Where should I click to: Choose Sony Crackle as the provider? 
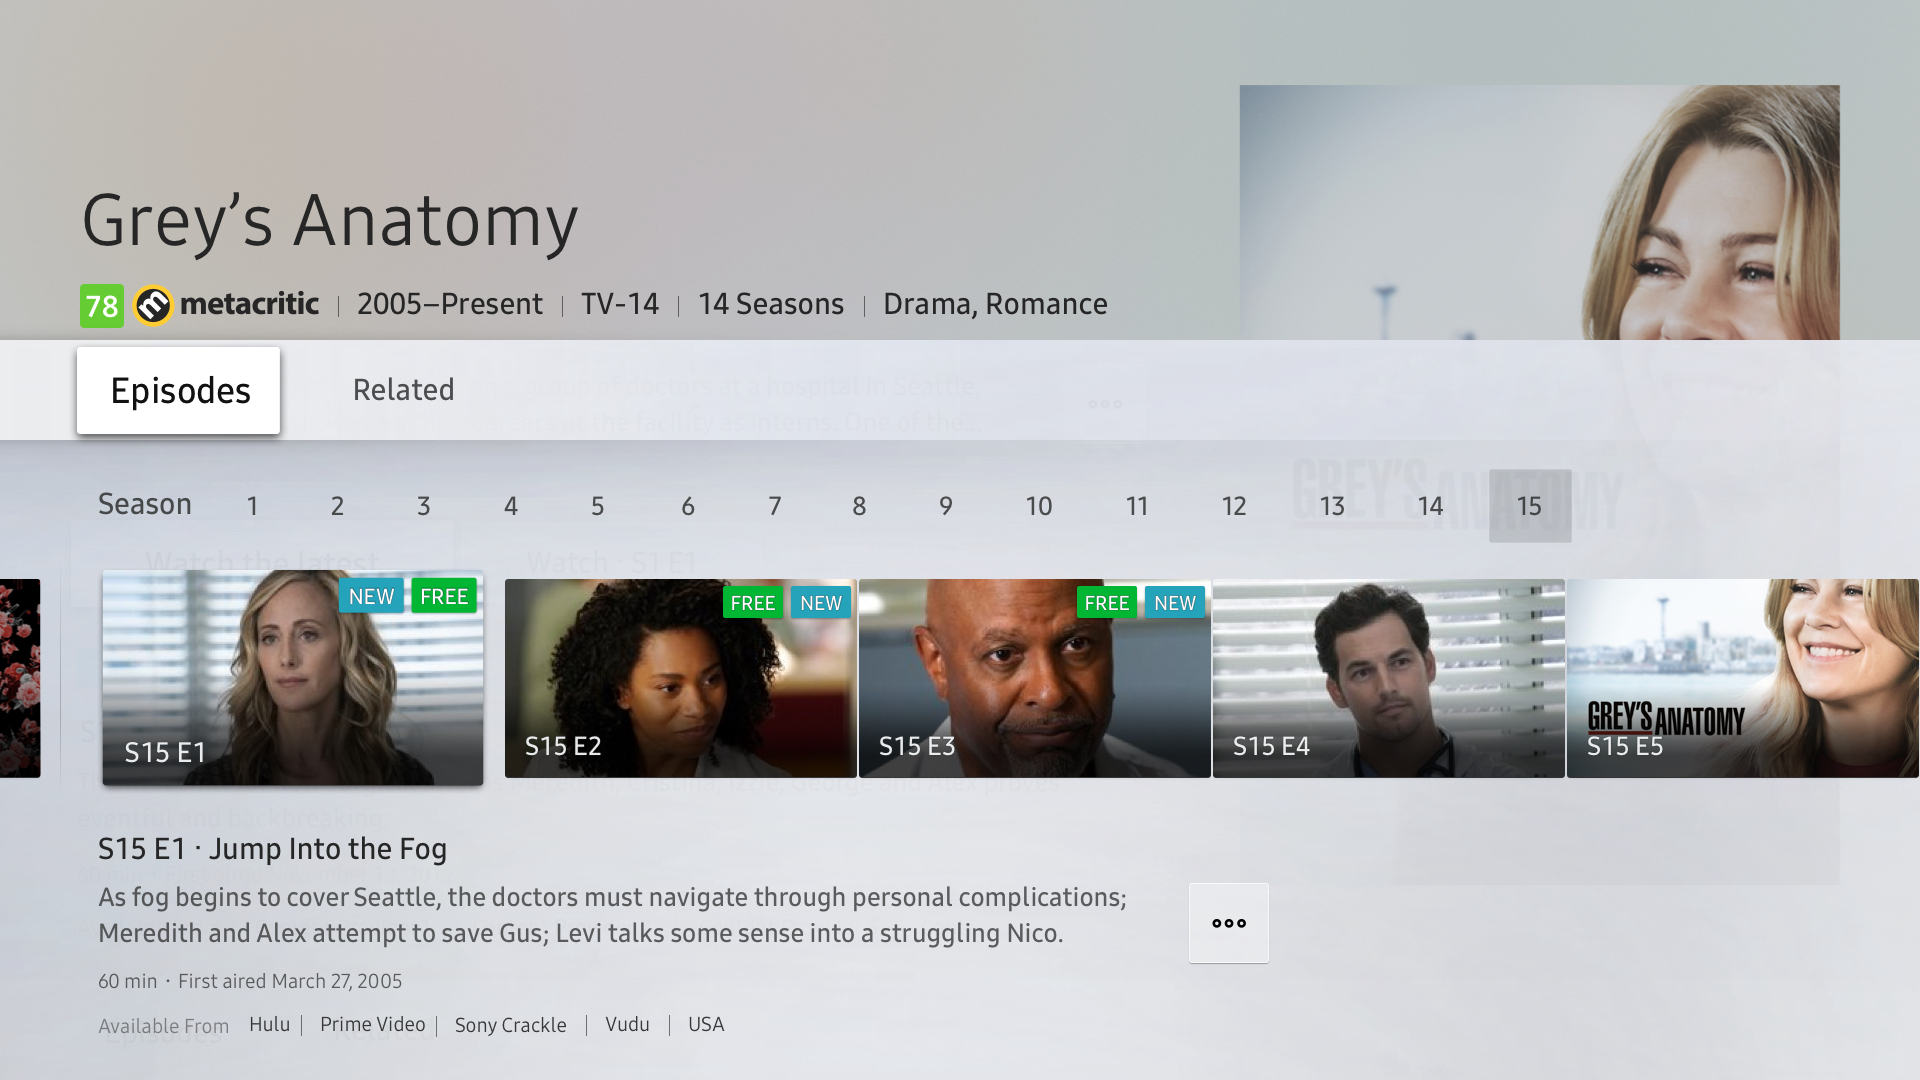click(x=510, y=1025)
